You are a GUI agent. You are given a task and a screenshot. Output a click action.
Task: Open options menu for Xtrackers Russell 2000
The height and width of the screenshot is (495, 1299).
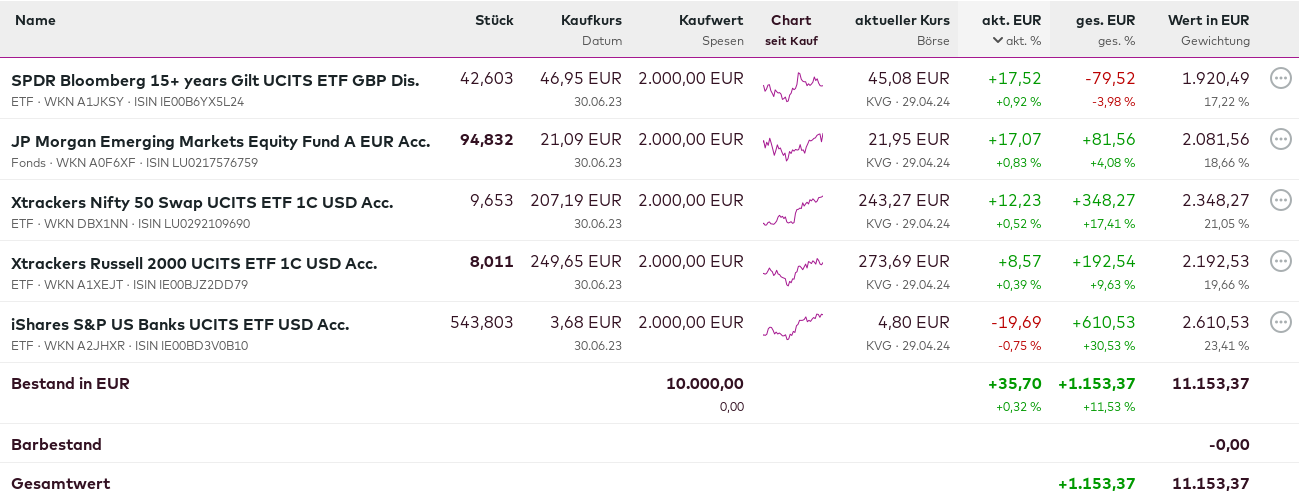[x=1280, y=261]
